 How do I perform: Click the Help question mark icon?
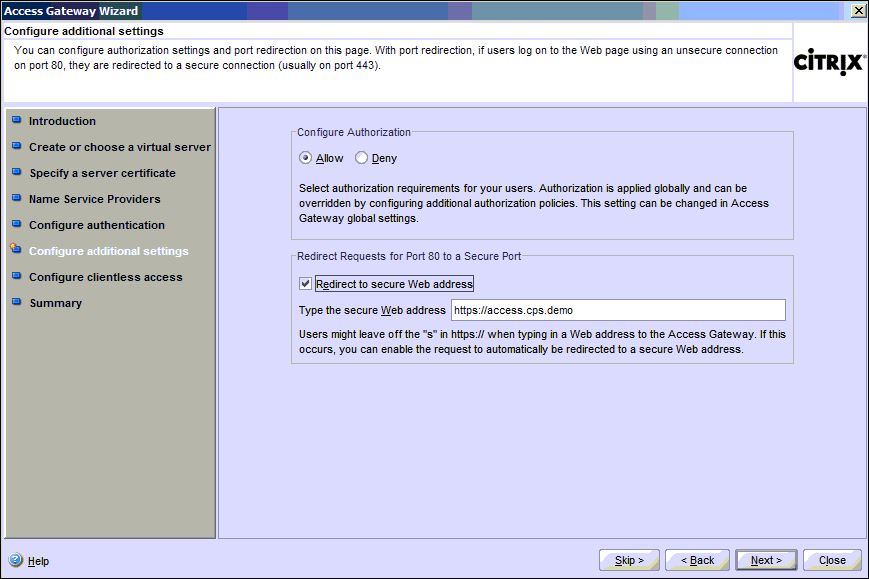(16, 561)
